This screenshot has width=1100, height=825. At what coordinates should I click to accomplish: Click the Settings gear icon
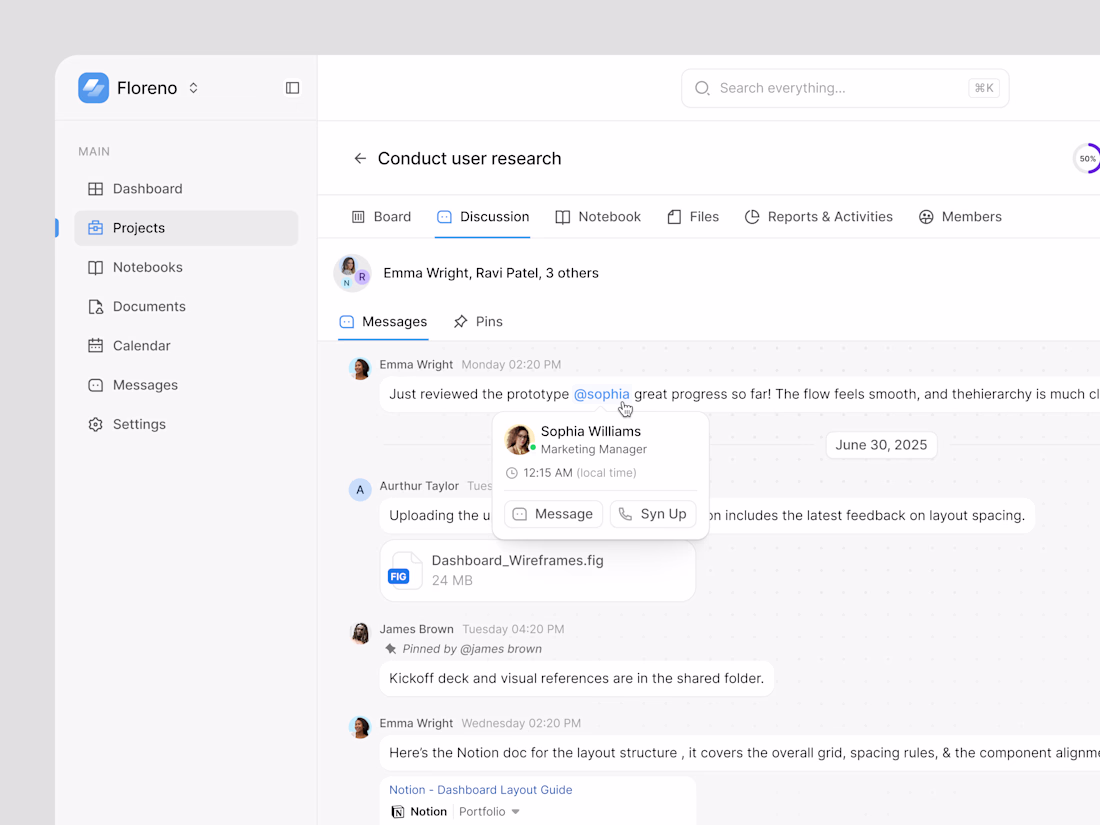tap(95, 424)
